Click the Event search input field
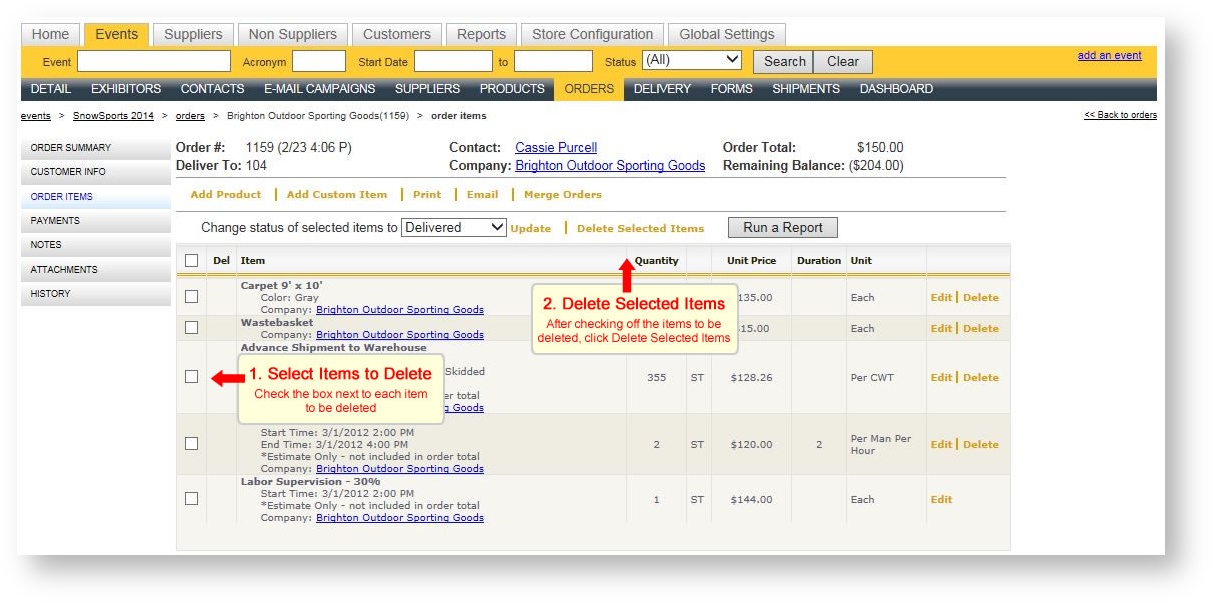 click(x=153, y=61)
